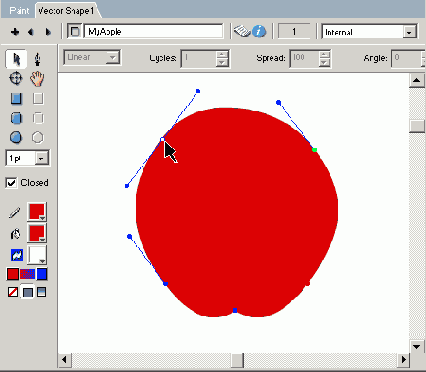Click the pencil stroke color icon
Image resolution: width=426 pixels, height=372 pixels.
pyautogui.click(x=15, y=212)
